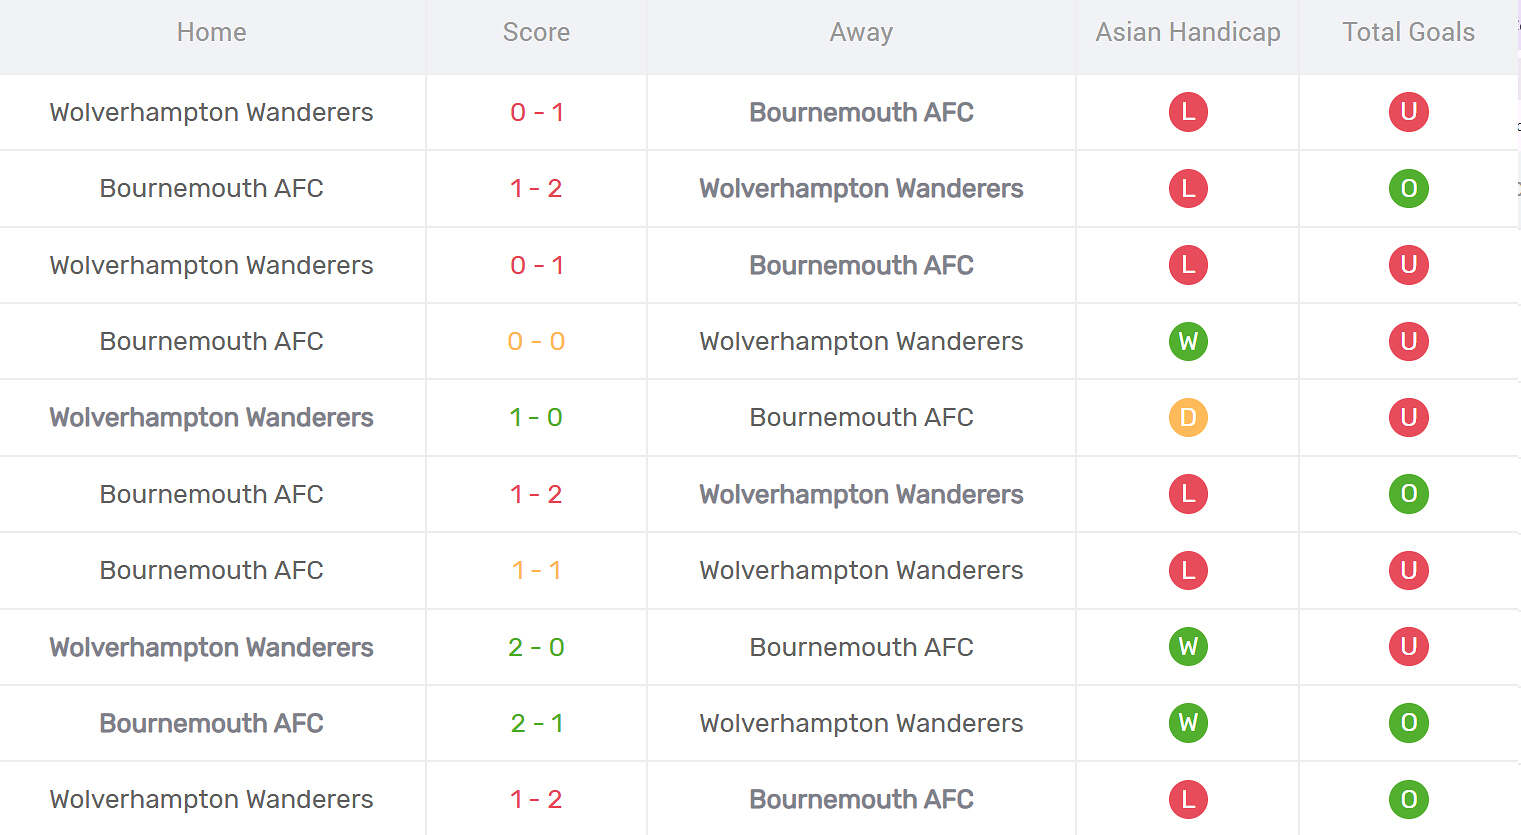This screenshot has height=835, width=1521.
Task: Click the red L badge in the 1 - 1 row
Action: [1188, 571]
